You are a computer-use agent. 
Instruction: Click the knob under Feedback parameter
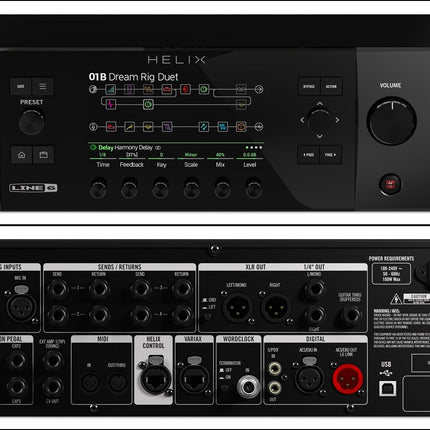pos(129,188)
